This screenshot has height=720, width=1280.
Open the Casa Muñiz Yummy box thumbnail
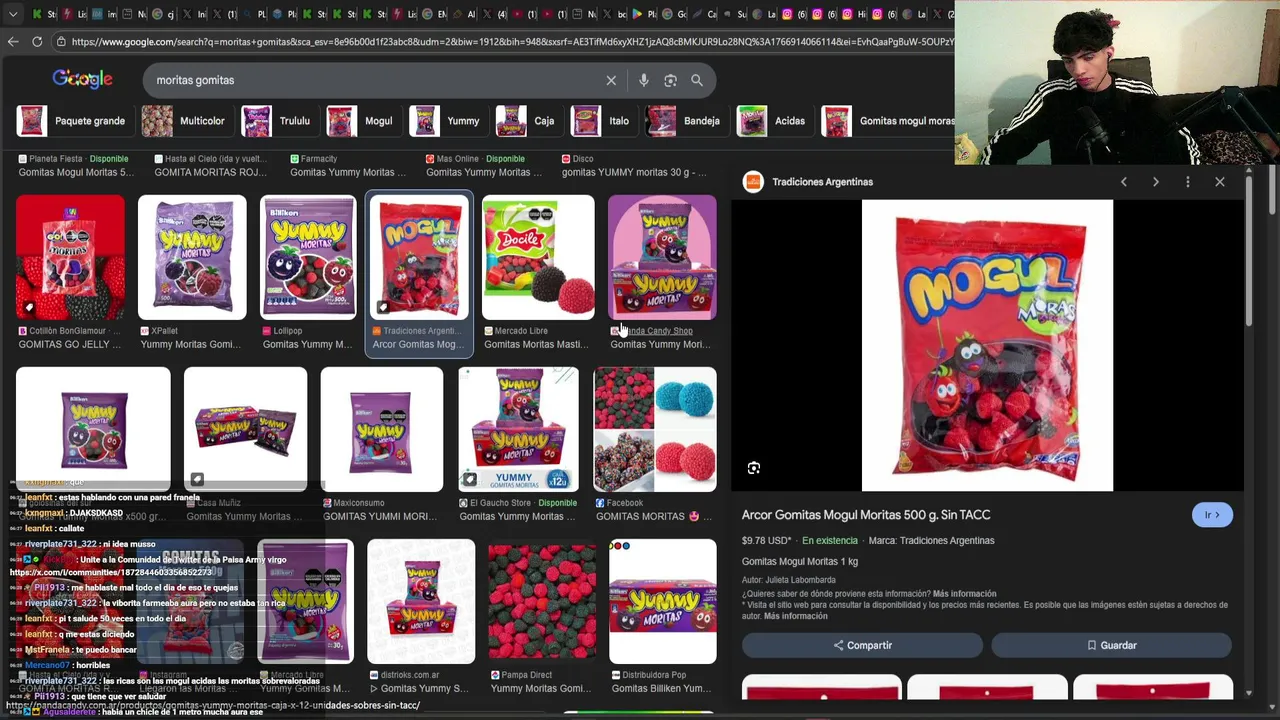click(x=245, y=430)
